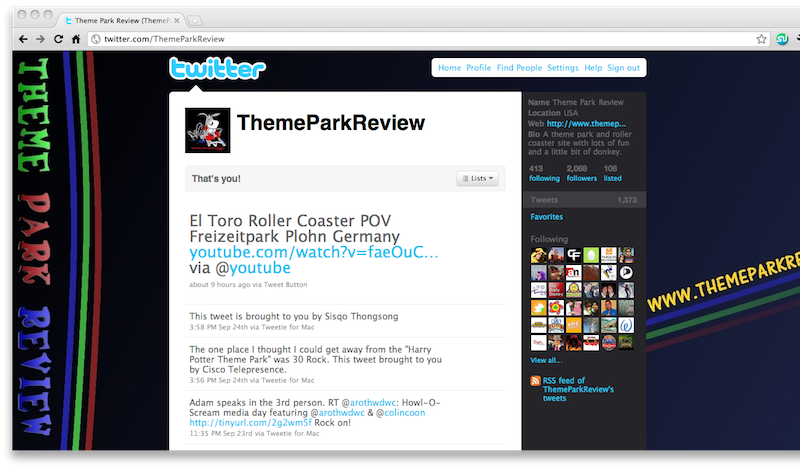Bookmark page with the star icon

pyautogui.click(x=761, y=39)
